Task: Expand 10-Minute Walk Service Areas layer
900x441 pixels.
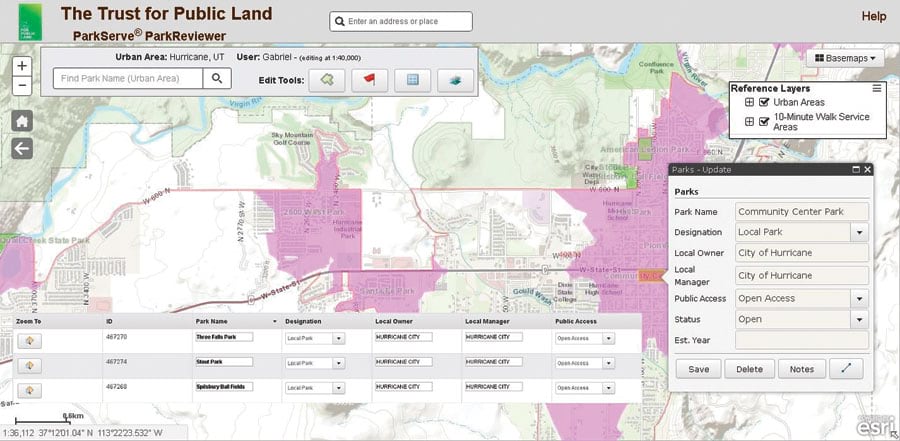Action: click(x=749, y=121)
